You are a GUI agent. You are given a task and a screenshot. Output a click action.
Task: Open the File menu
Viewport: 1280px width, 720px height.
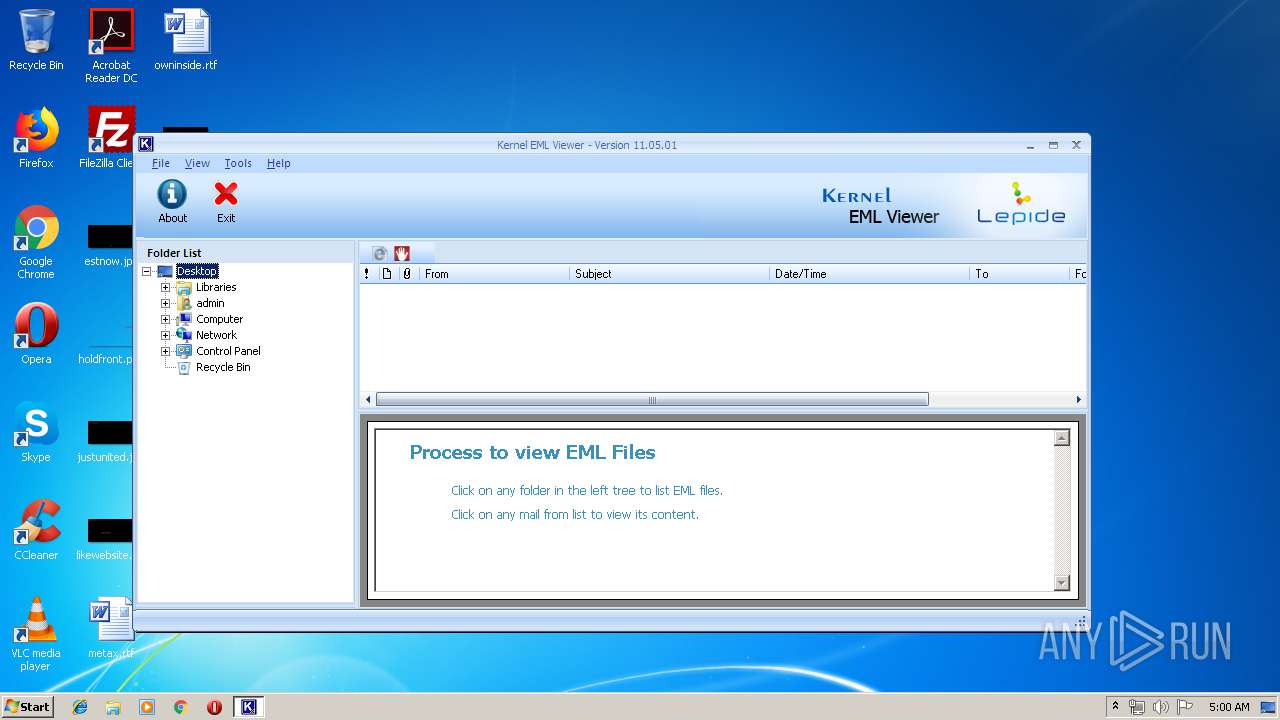tap(160, 163)
